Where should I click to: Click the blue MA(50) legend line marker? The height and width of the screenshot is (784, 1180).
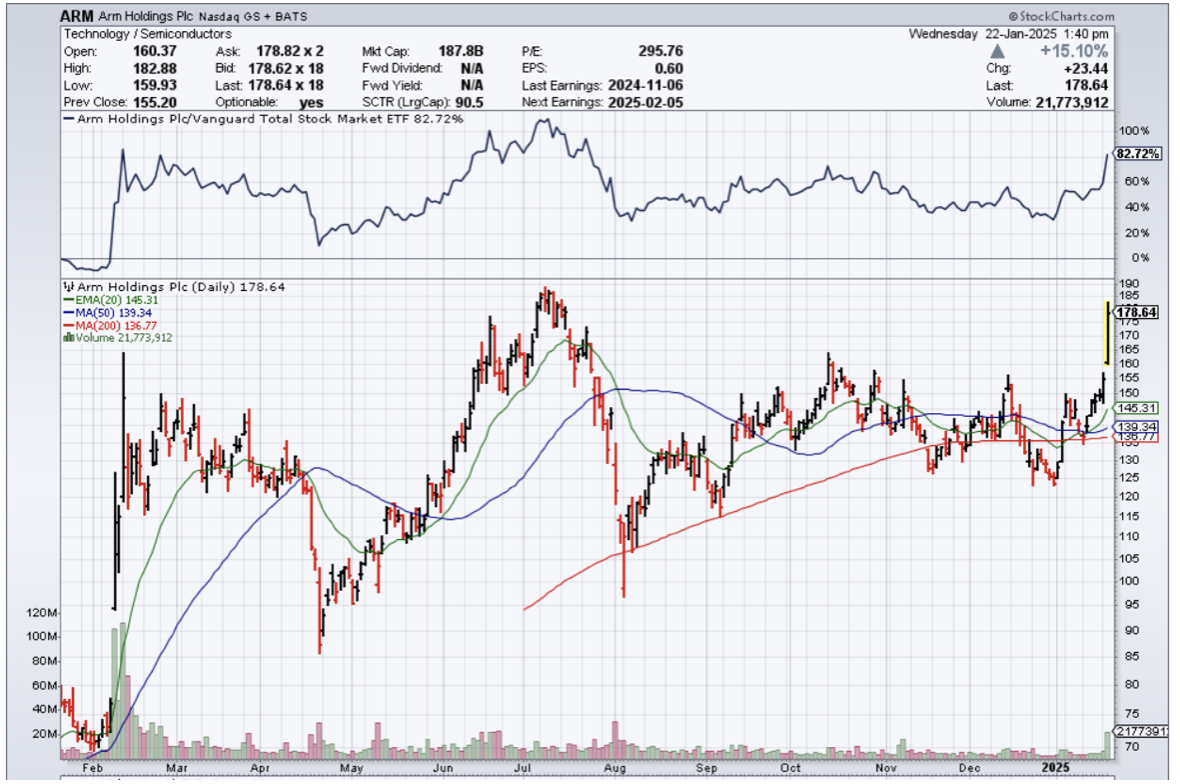(68, 313)
